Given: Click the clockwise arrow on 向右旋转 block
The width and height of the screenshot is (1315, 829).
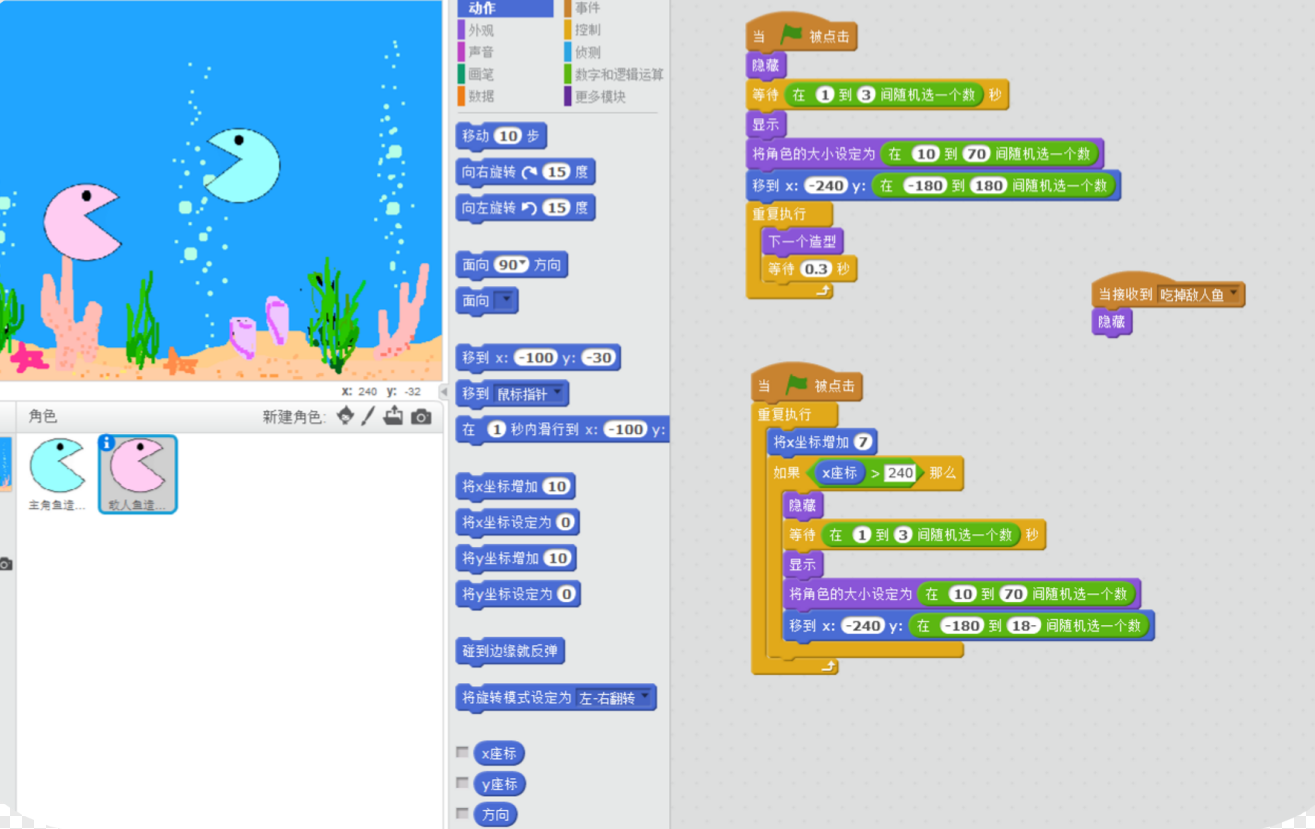Looking at the screenshot, I should point(530,172).
